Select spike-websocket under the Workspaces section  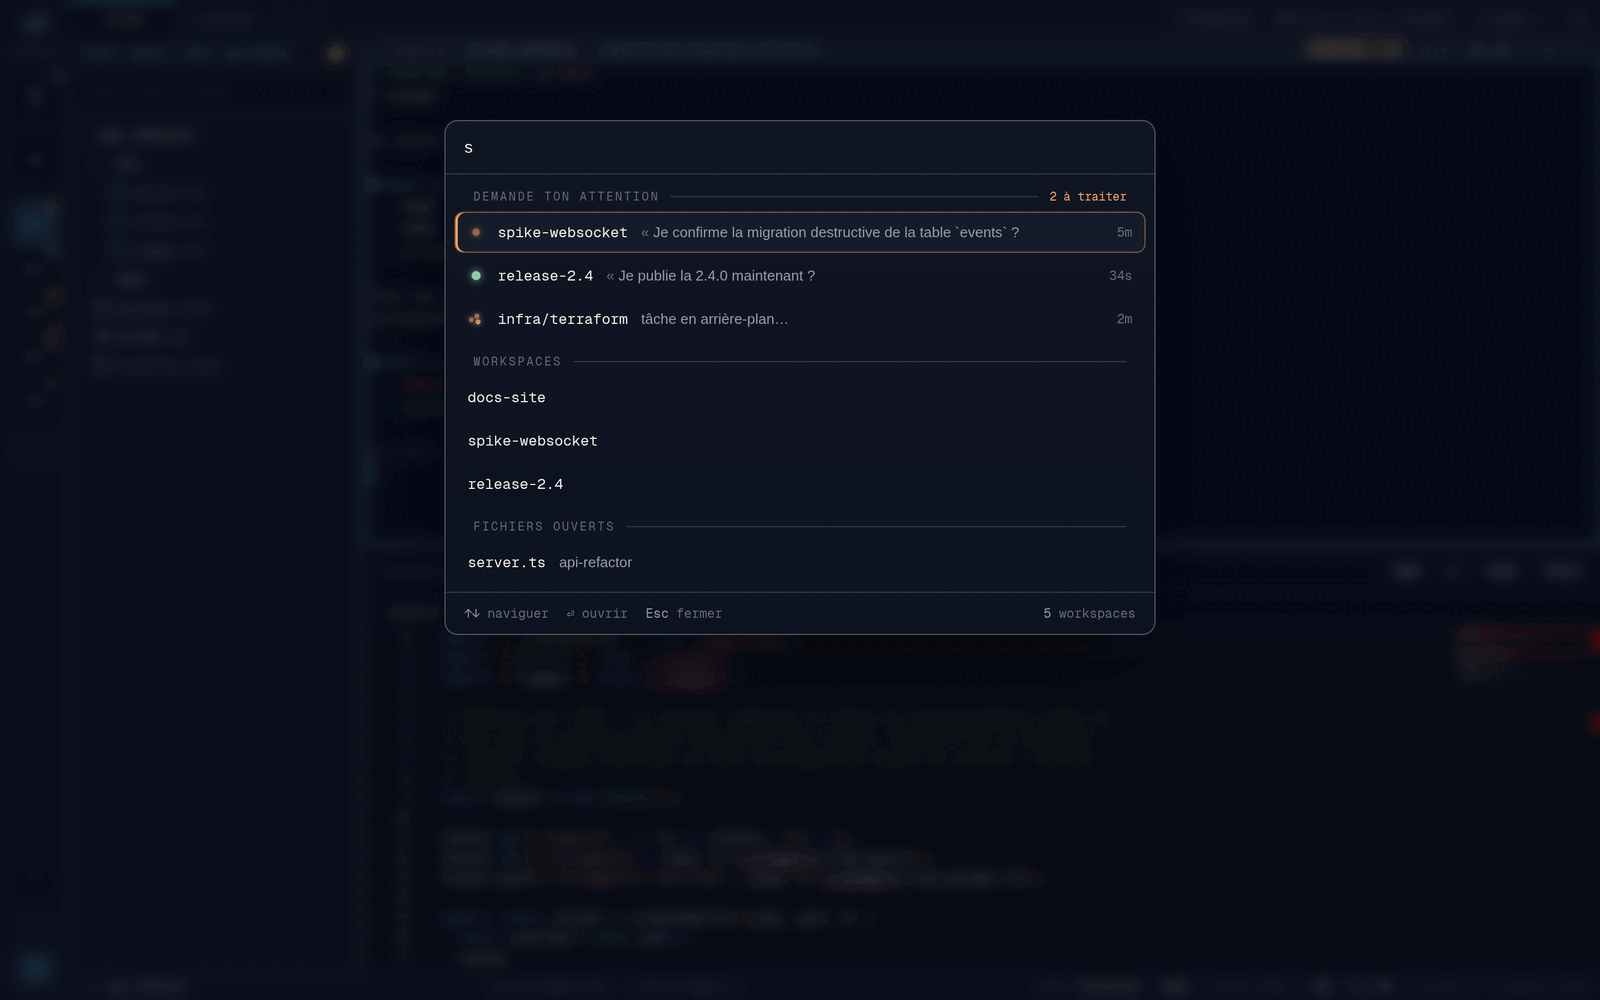[800, 441]
